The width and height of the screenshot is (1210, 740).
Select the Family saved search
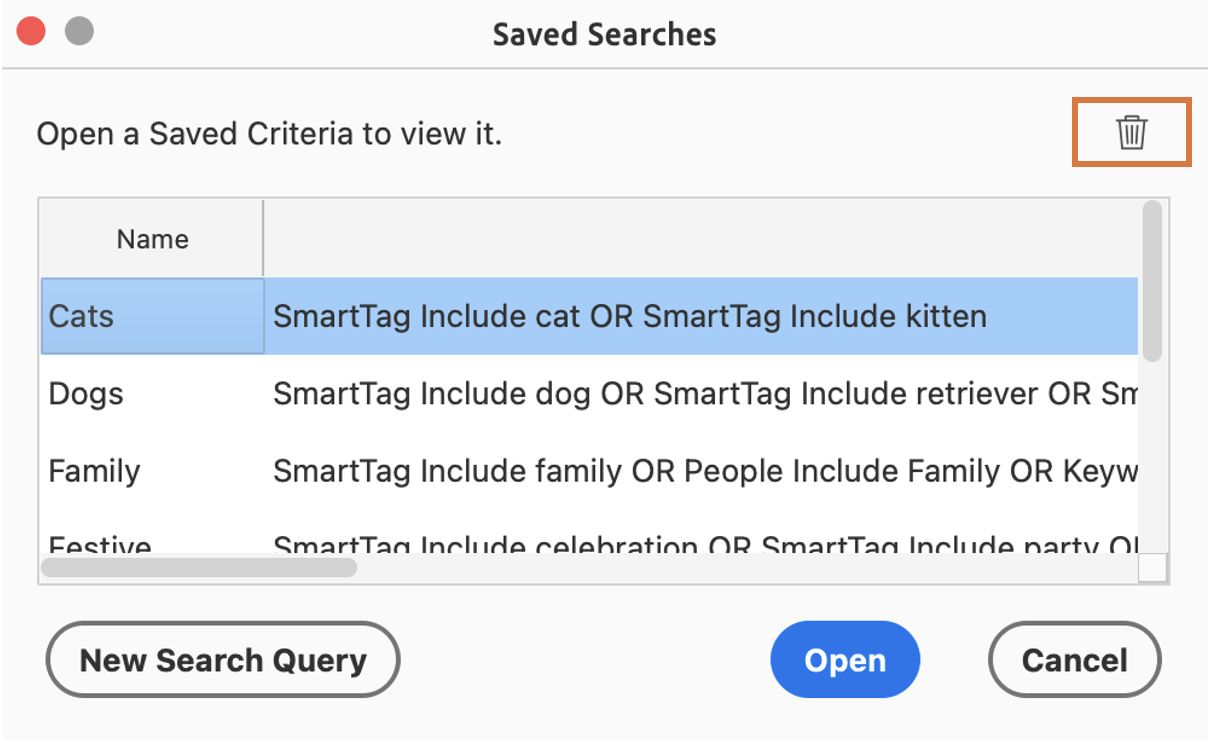click(94, 471)
